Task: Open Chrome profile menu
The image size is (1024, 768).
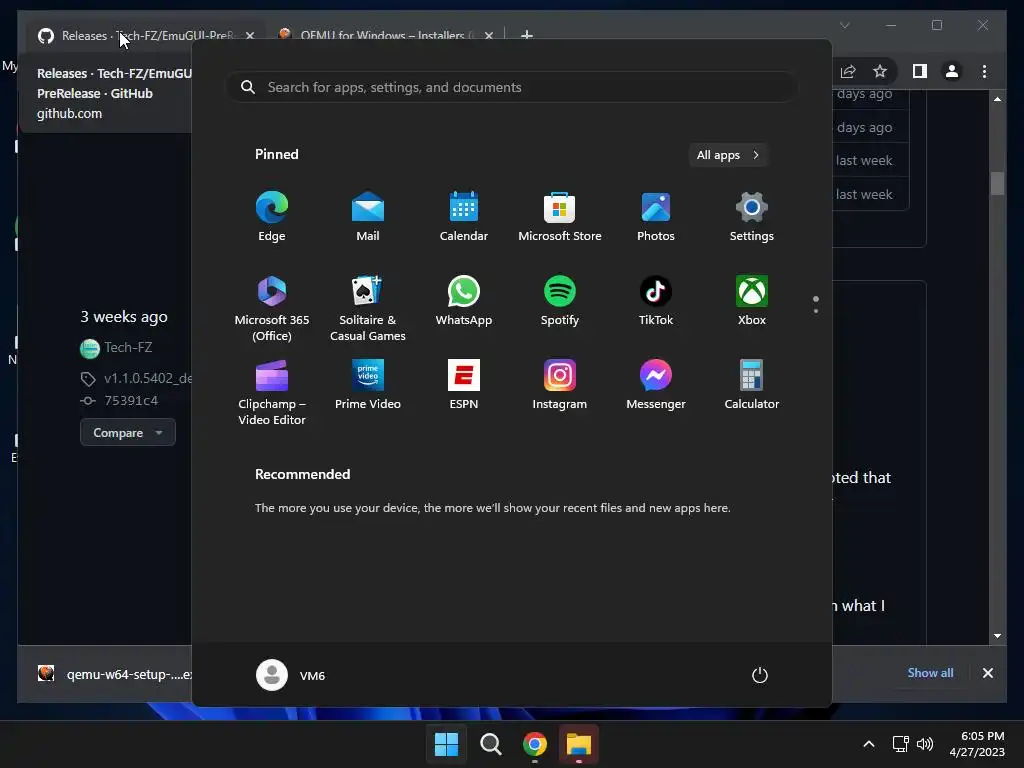Action: pos(952,71)
